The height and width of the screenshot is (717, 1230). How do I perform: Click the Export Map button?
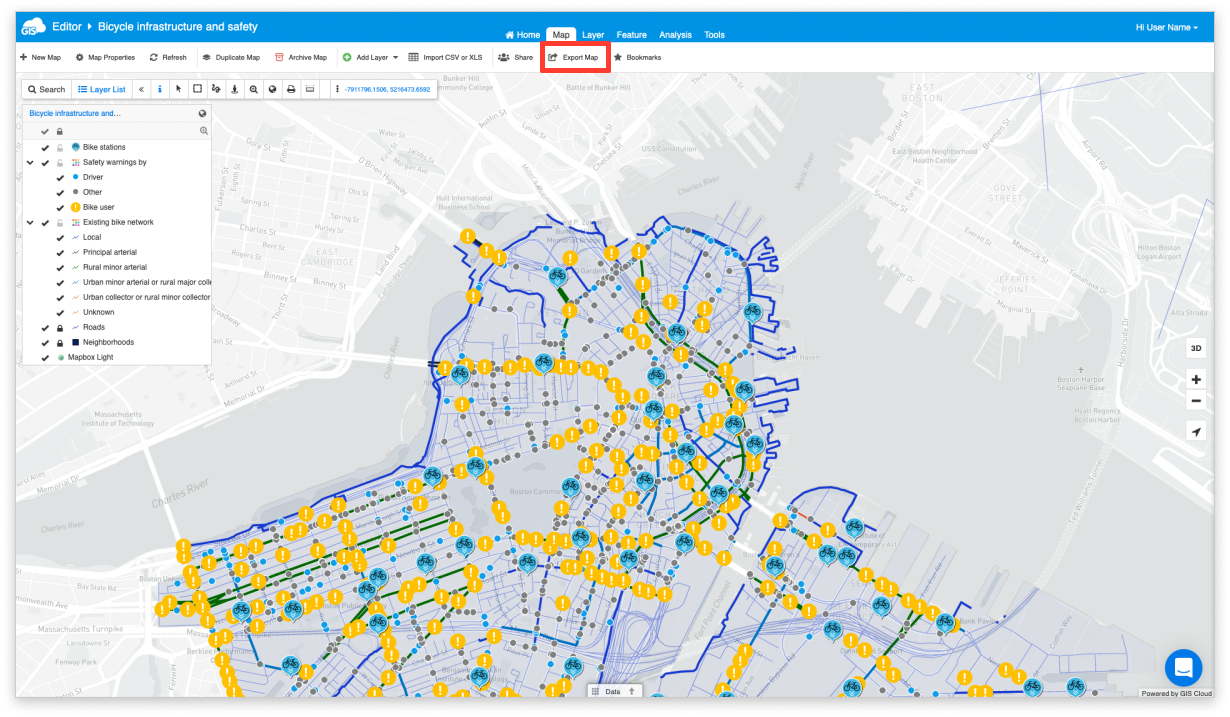click(574, 58)
